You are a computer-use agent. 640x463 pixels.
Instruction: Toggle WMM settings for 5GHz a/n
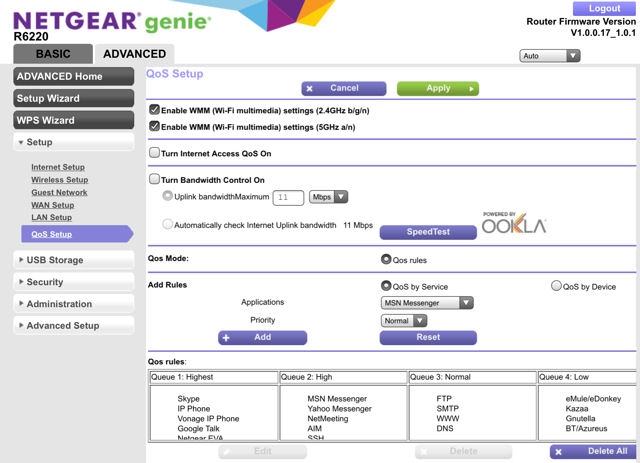pyautogui.click(x=154, y=126)
